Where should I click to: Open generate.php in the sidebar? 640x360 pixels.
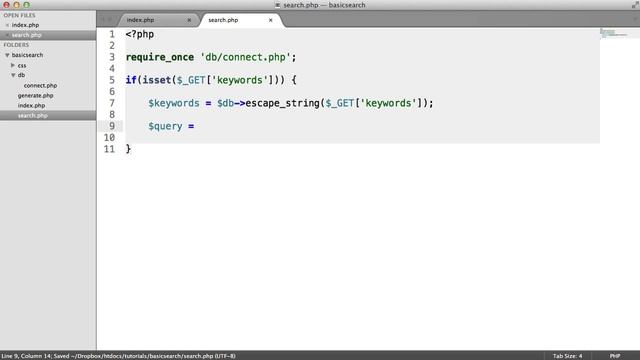click(35, 96)
